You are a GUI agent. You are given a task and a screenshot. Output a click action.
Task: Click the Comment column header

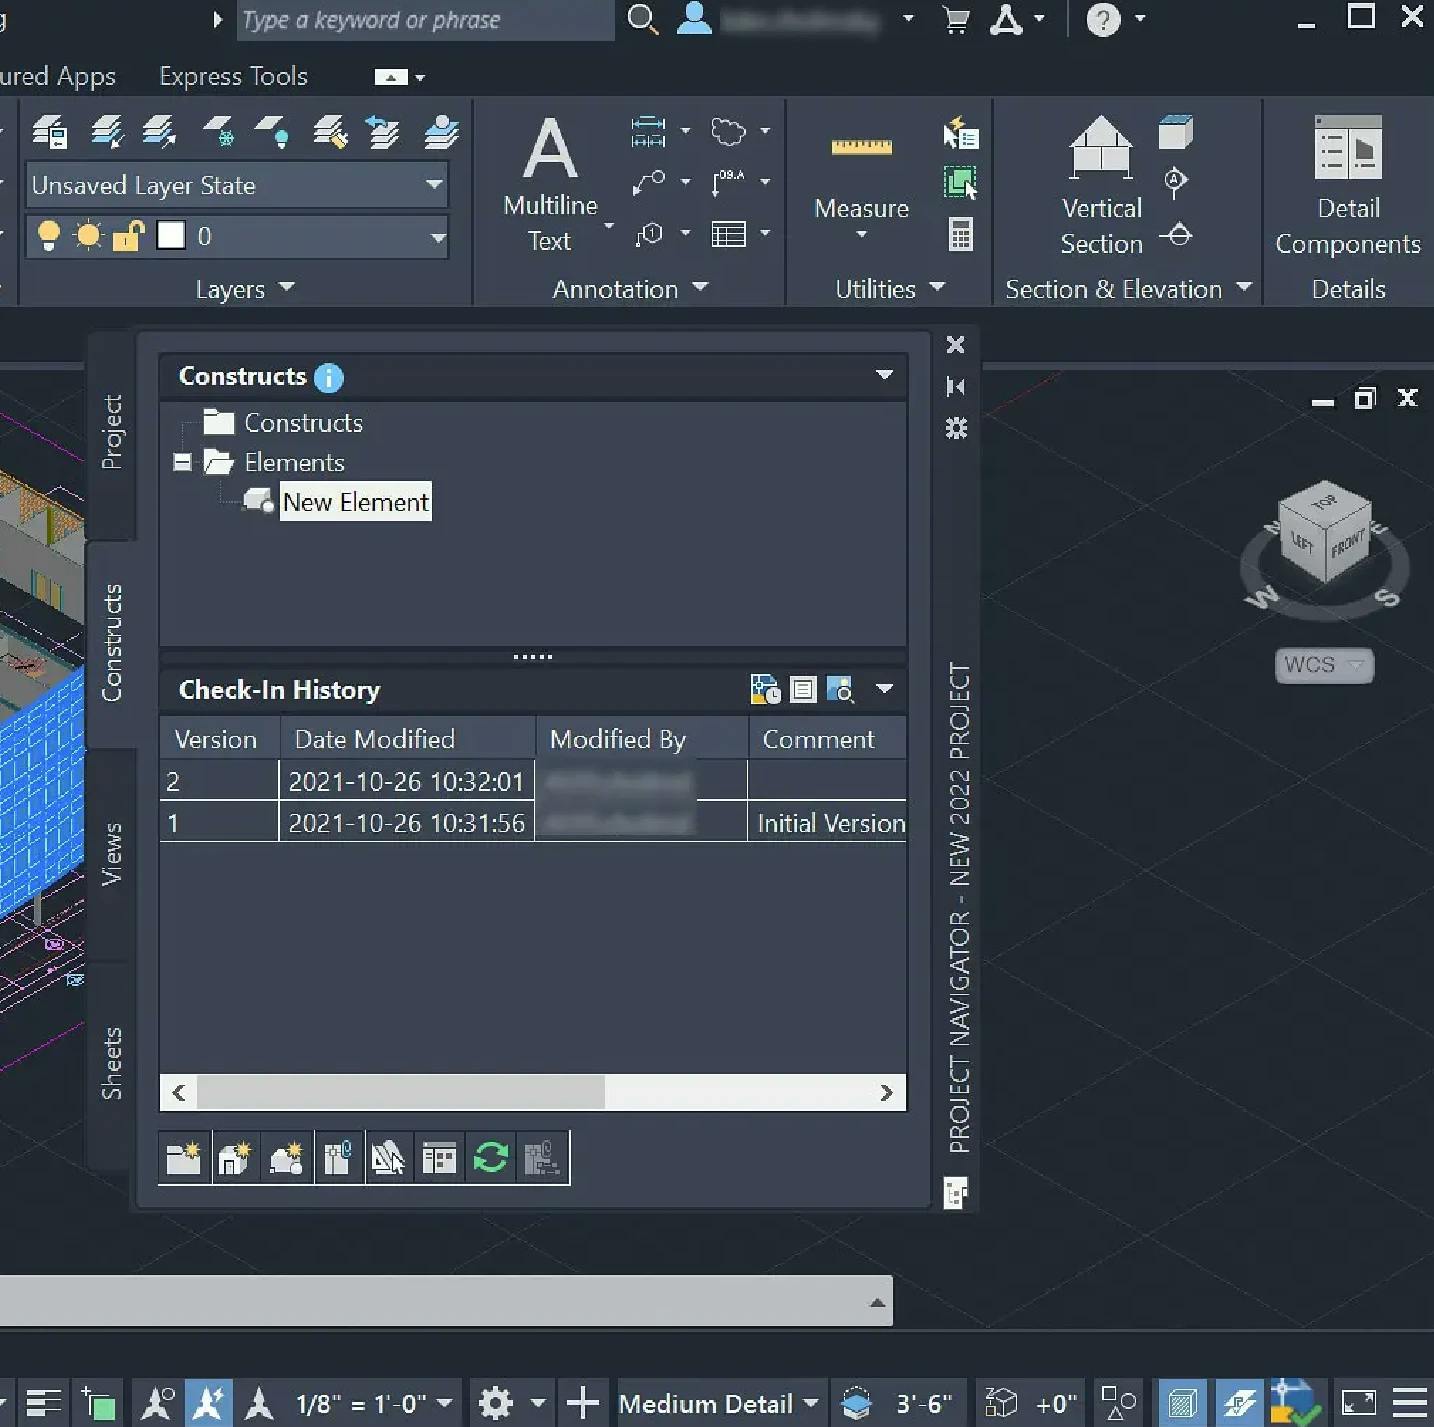tap(818, 739)
